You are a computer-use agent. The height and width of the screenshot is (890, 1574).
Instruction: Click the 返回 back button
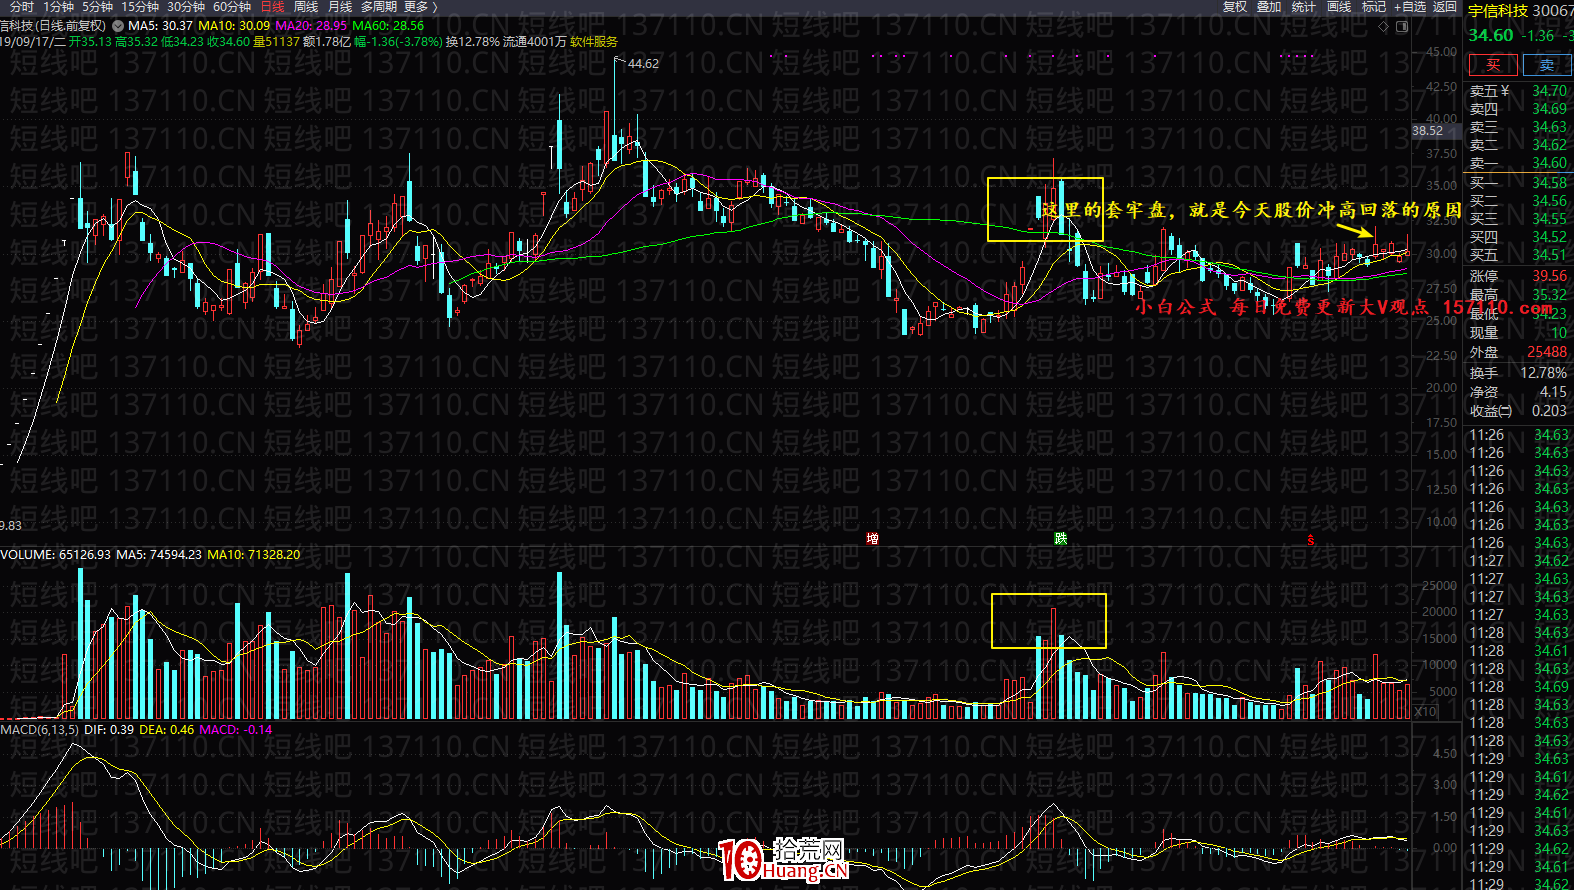coord(1445,7)
